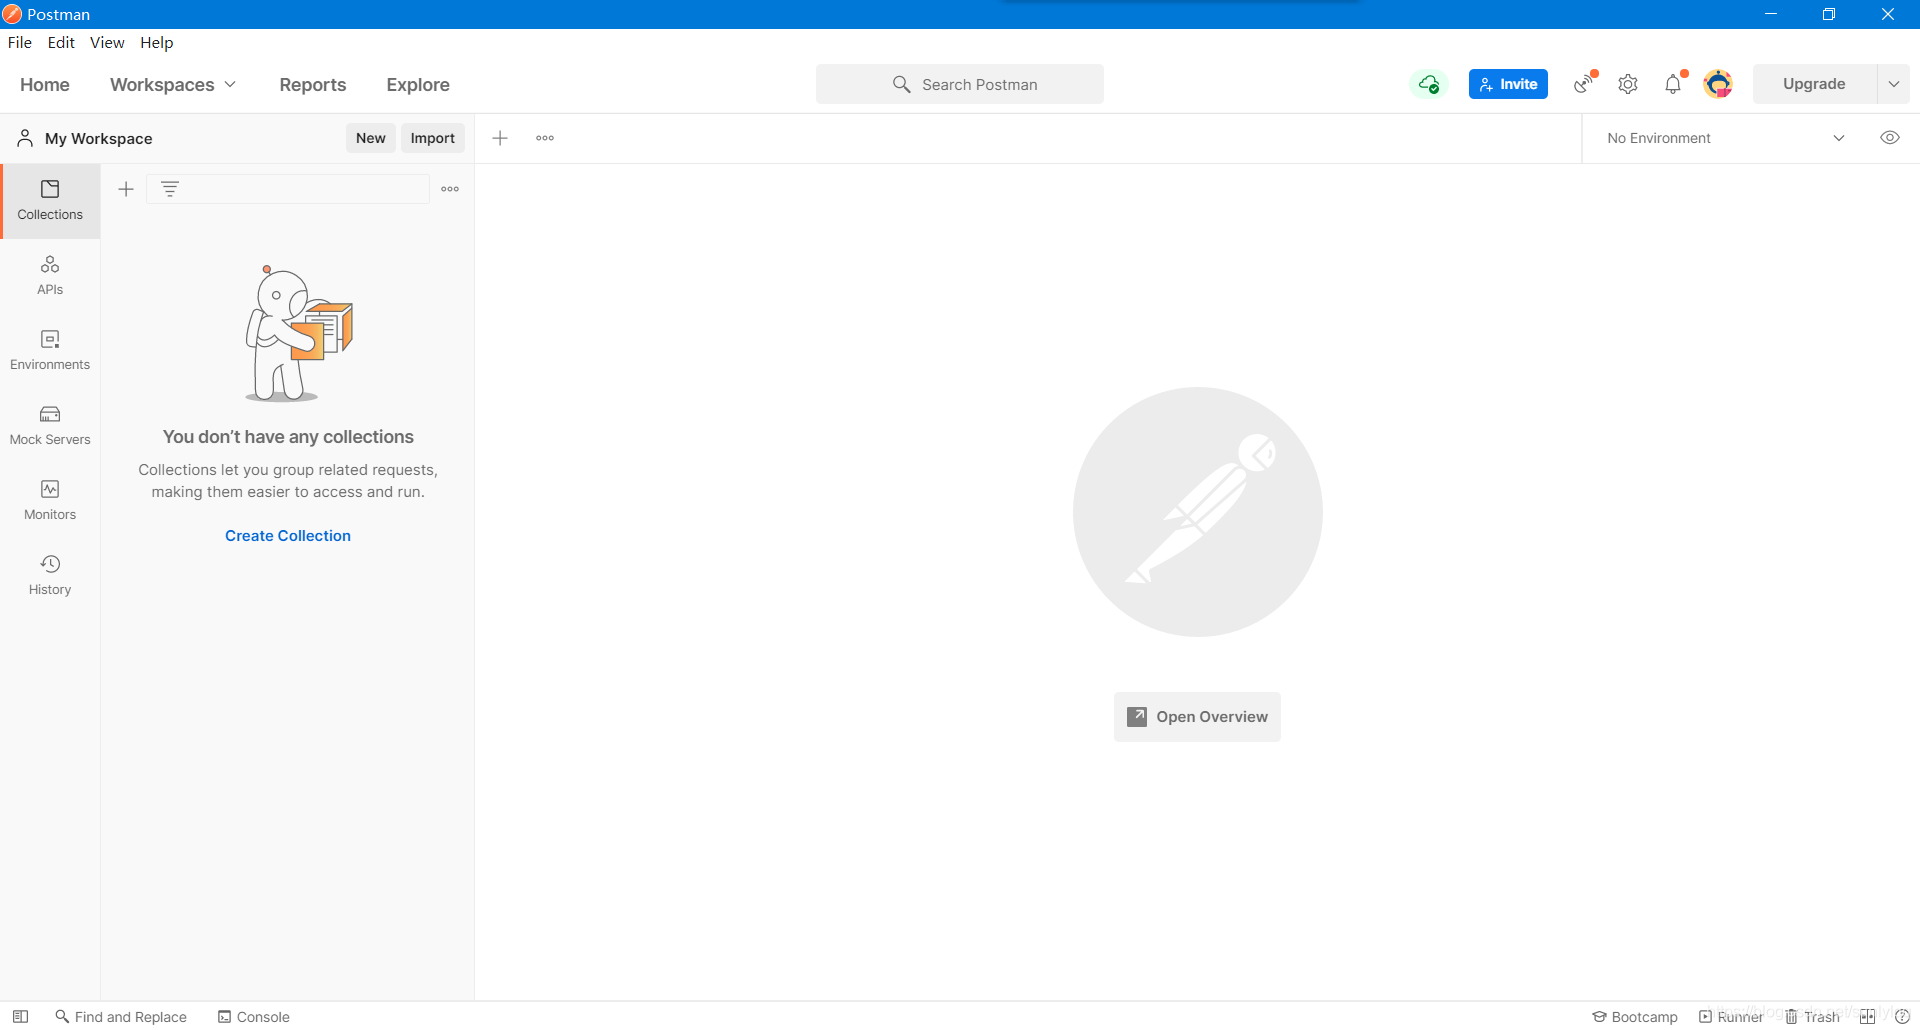Viewport: 1920px width, 1030px height.
Task: Open the File menu
Action: coord(20,42)
